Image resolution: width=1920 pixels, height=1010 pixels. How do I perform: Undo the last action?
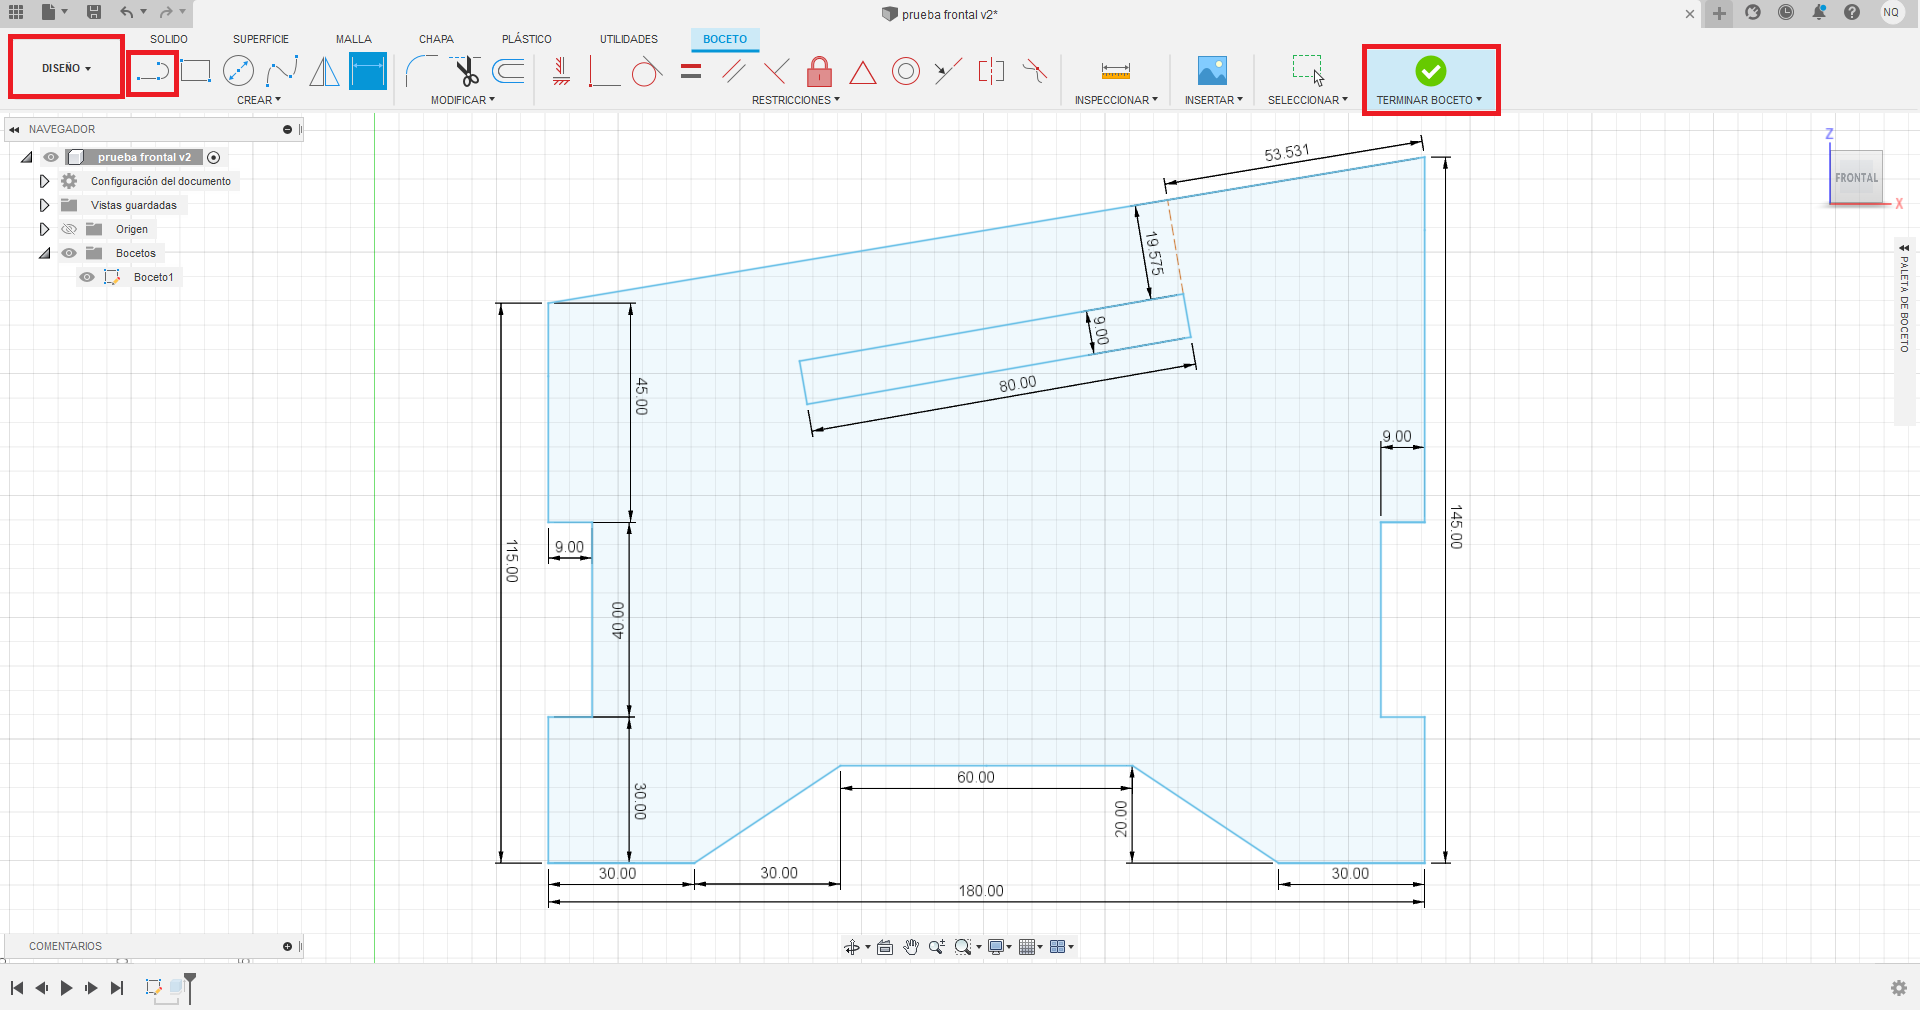coord(127,12)
